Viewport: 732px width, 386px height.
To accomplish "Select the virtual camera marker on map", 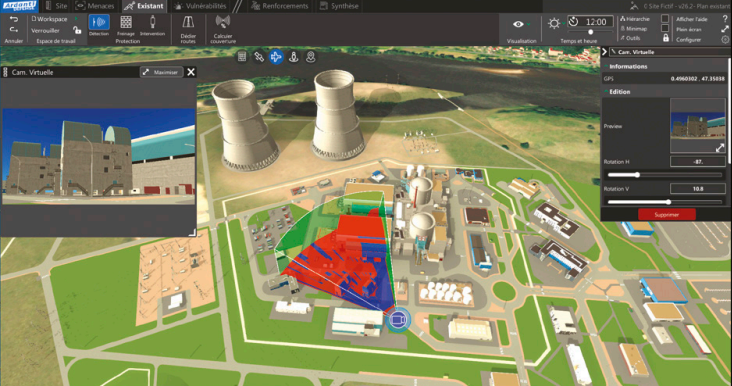I will tap(398, 320).
